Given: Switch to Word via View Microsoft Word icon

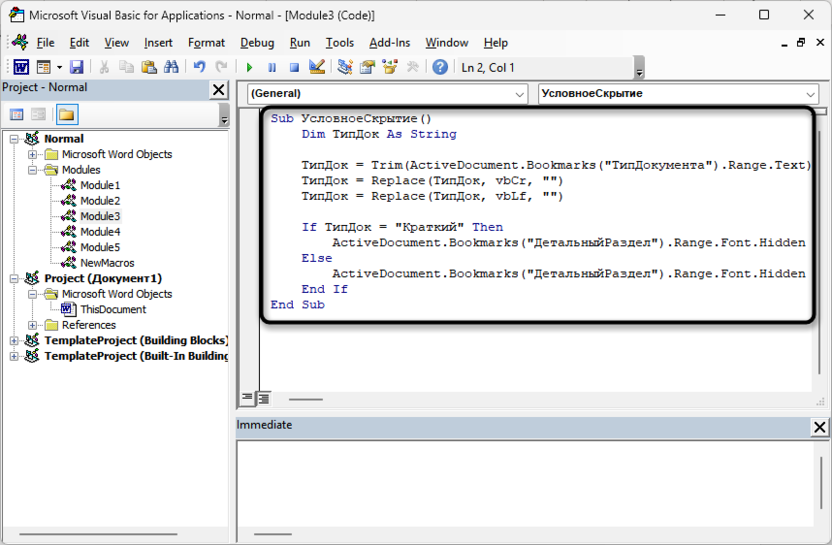Looking at the screenshot, I should pos(20,67).
